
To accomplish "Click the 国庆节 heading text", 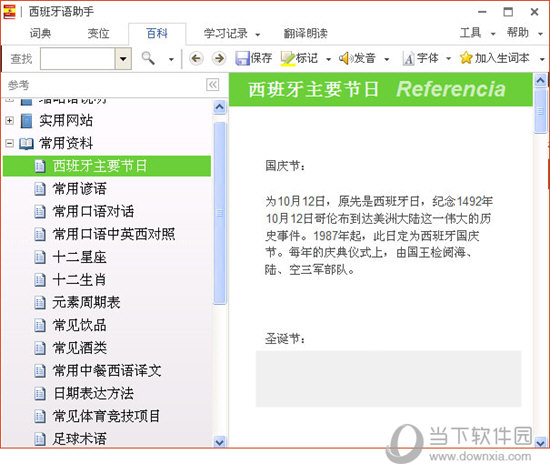I will coord(285,165).
